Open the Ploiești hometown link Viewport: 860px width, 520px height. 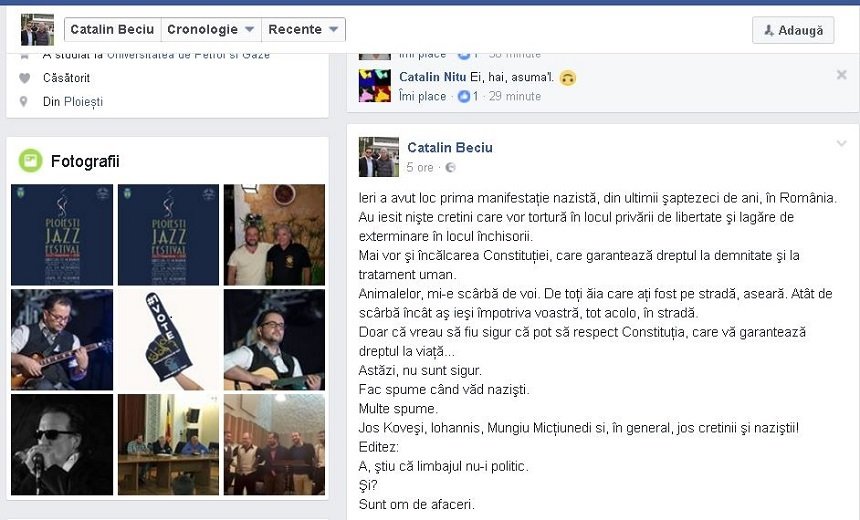pyautogui.click(x=83, y=102)
